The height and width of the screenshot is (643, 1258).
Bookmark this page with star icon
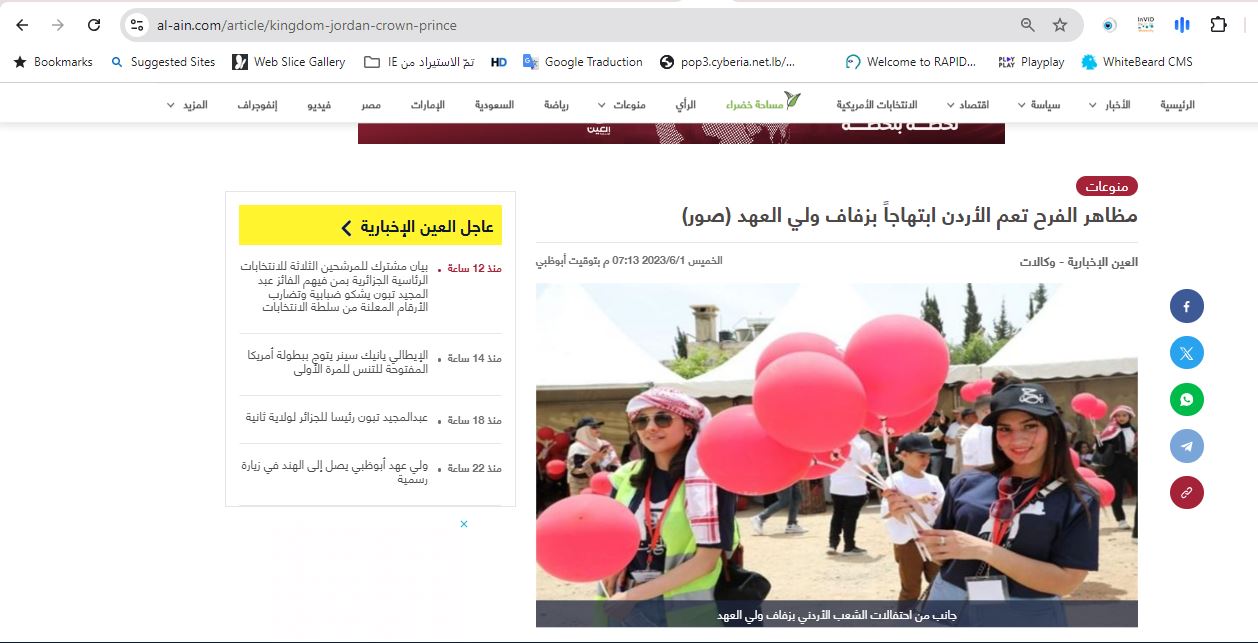(x=1060, y=25)
